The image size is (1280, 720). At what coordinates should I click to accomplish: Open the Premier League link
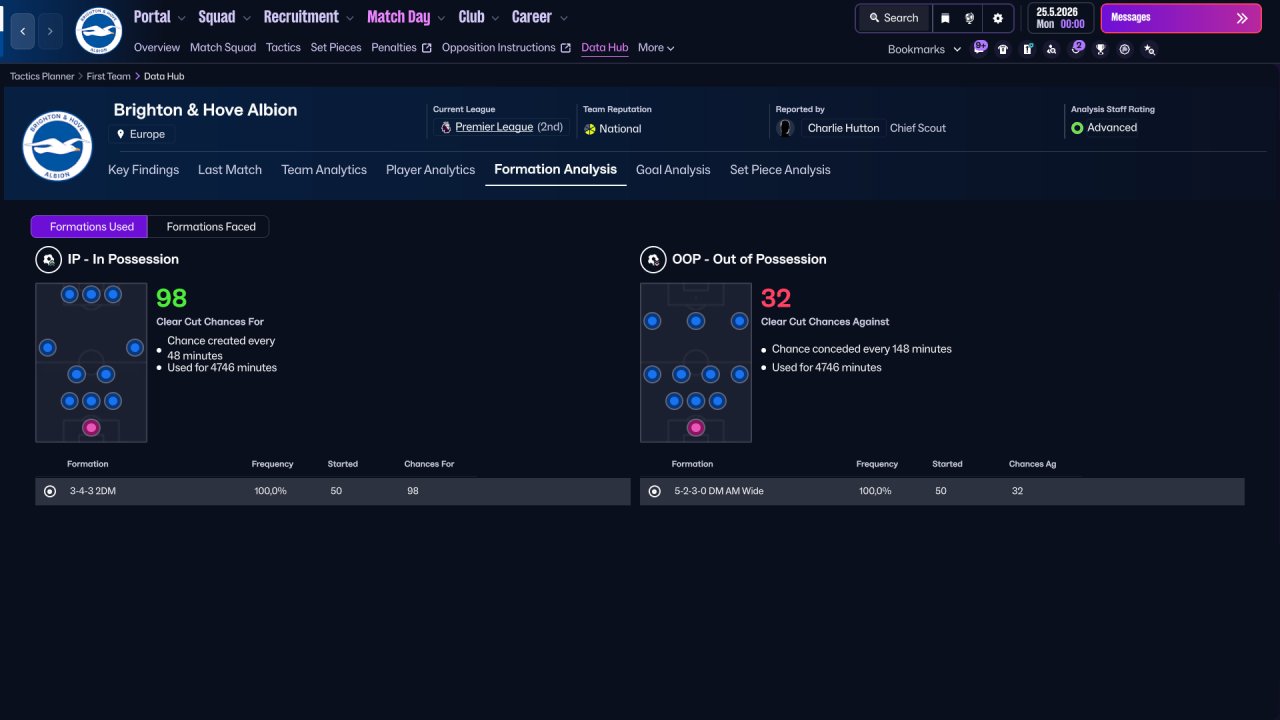(494, 128)
